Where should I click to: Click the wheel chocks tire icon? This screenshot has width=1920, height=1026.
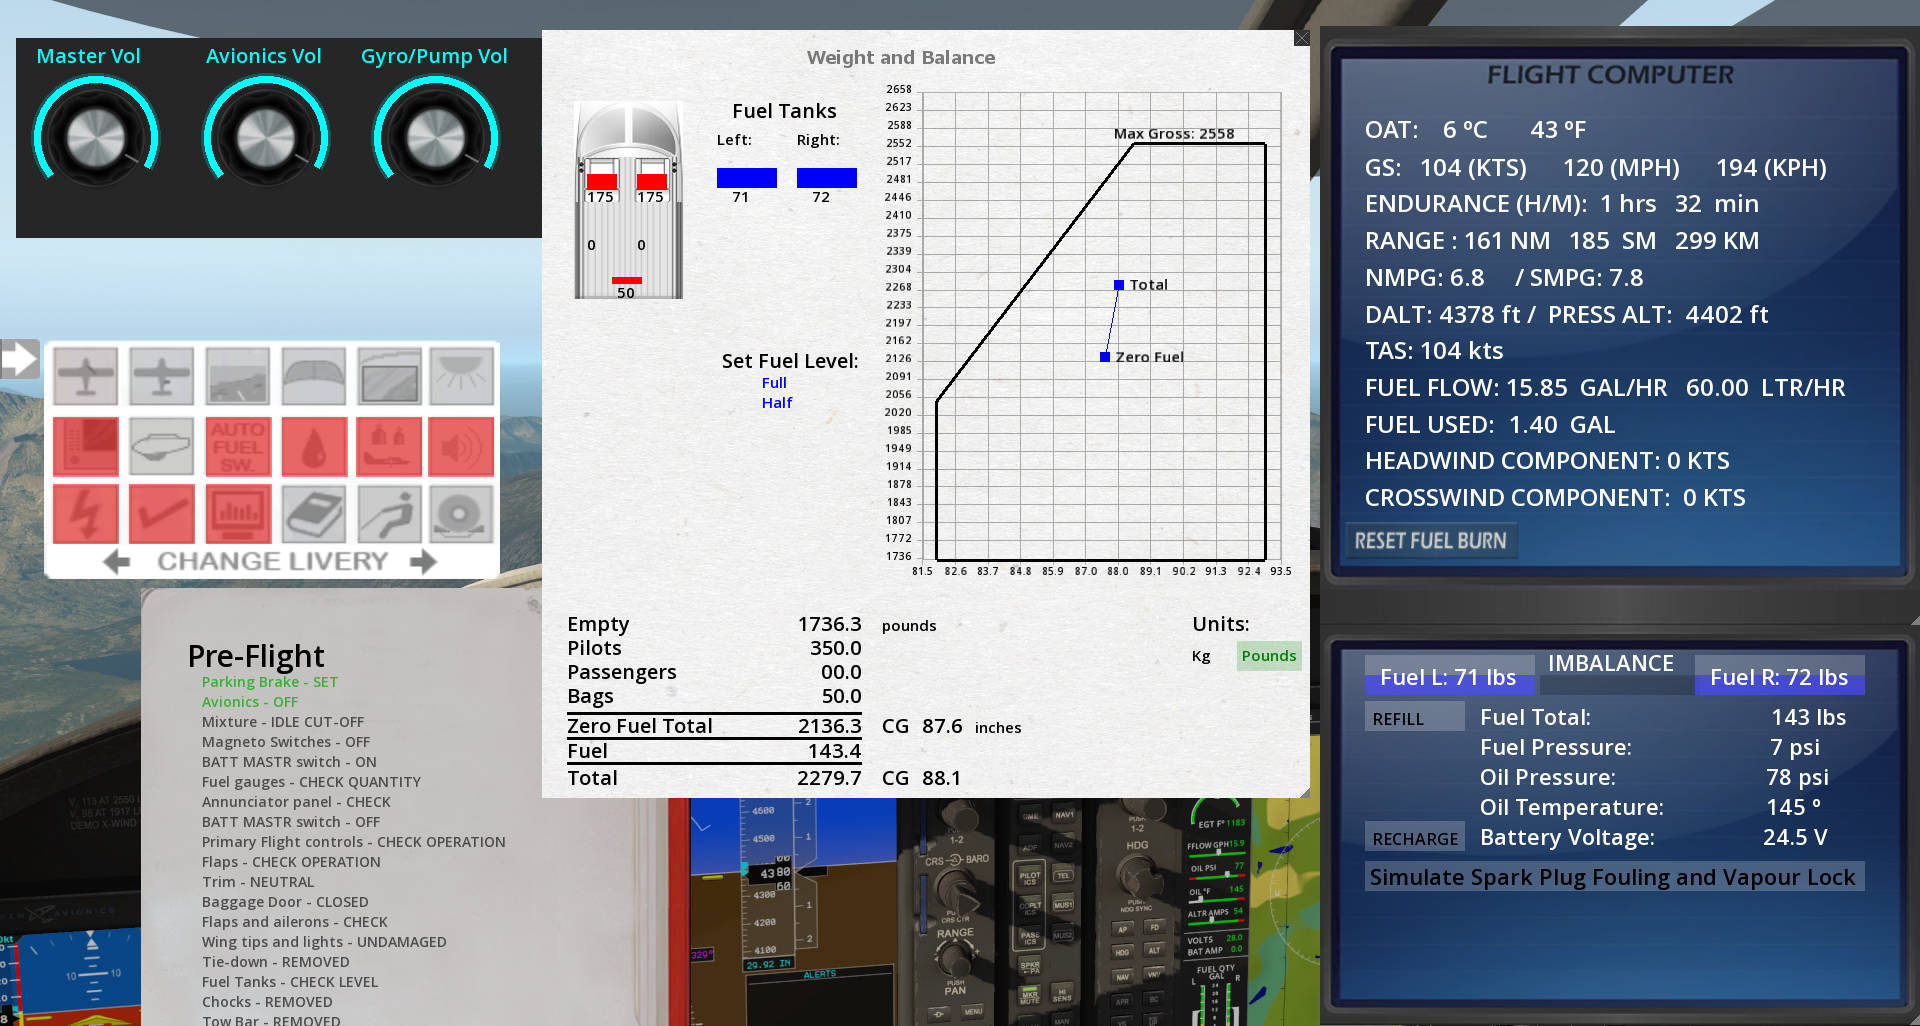pos(461,514)
